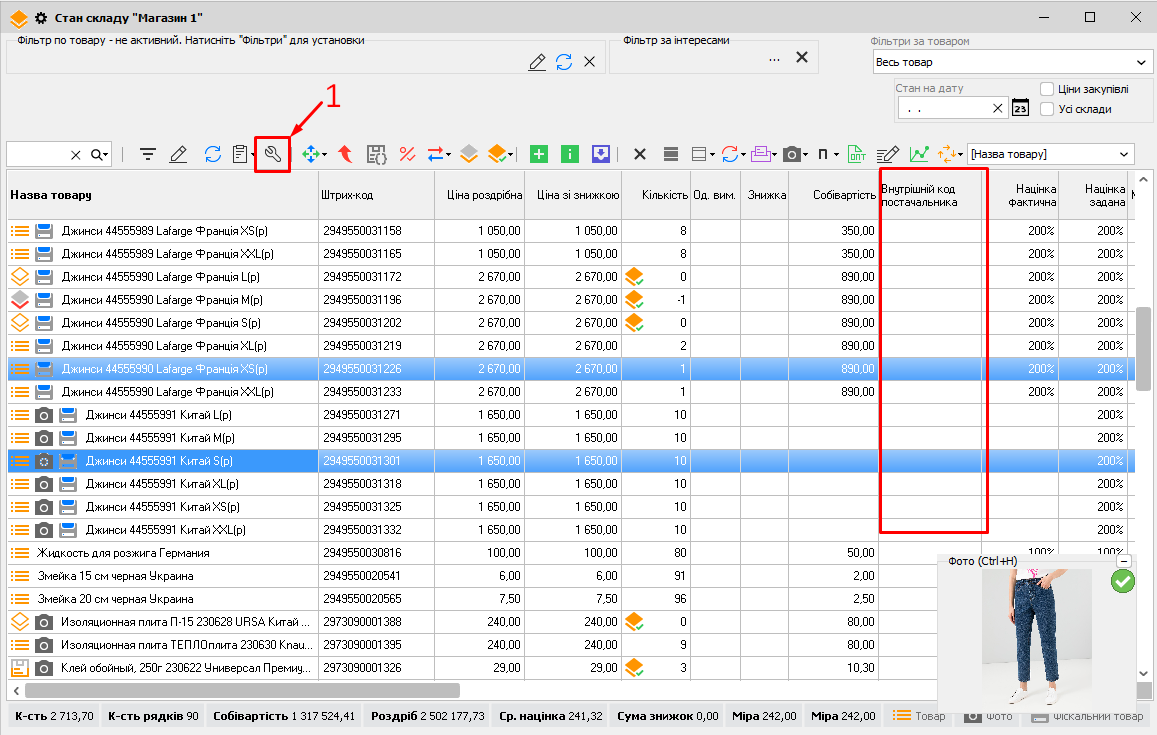Click the green chart graph icon
The width and height of the screenshot is (1157, 735).
[x=918, y=154]
